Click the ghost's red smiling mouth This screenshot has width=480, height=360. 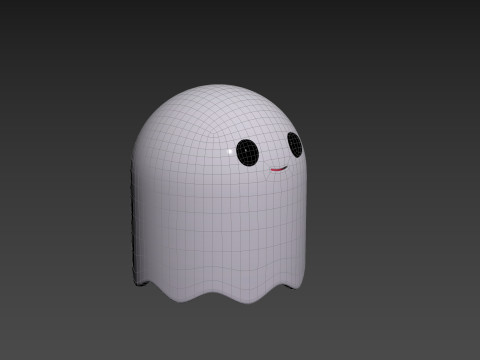point(279,169)
